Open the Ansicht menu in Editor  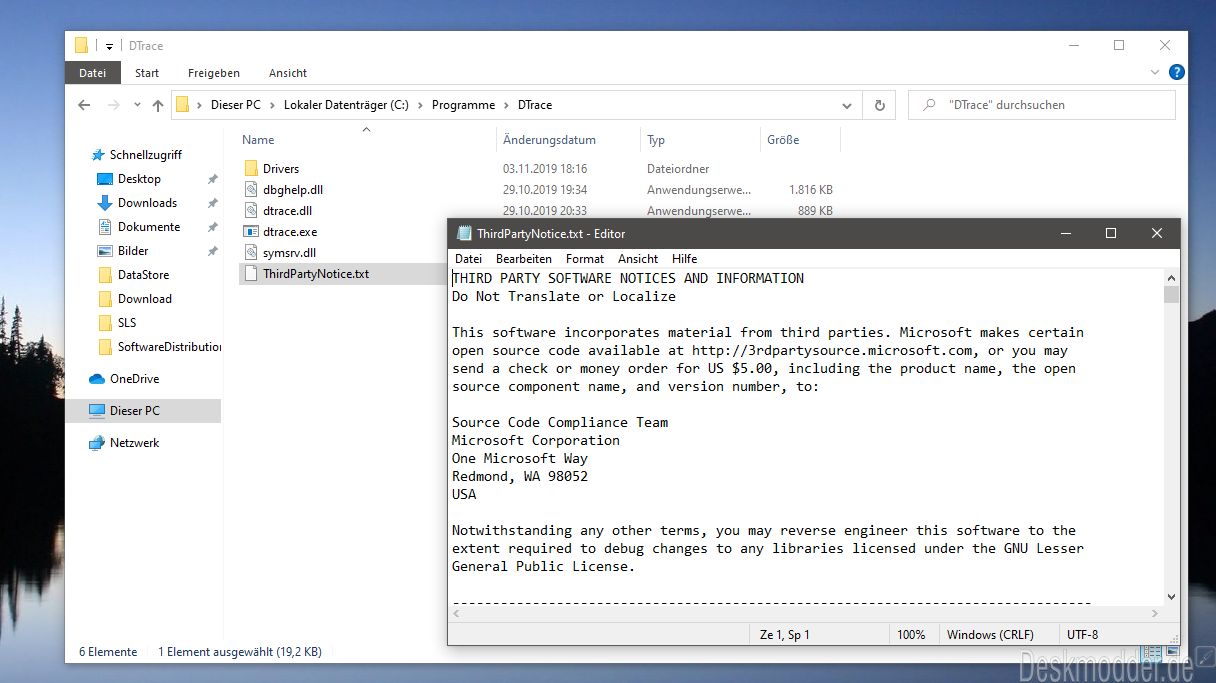(x=638, y=259)
